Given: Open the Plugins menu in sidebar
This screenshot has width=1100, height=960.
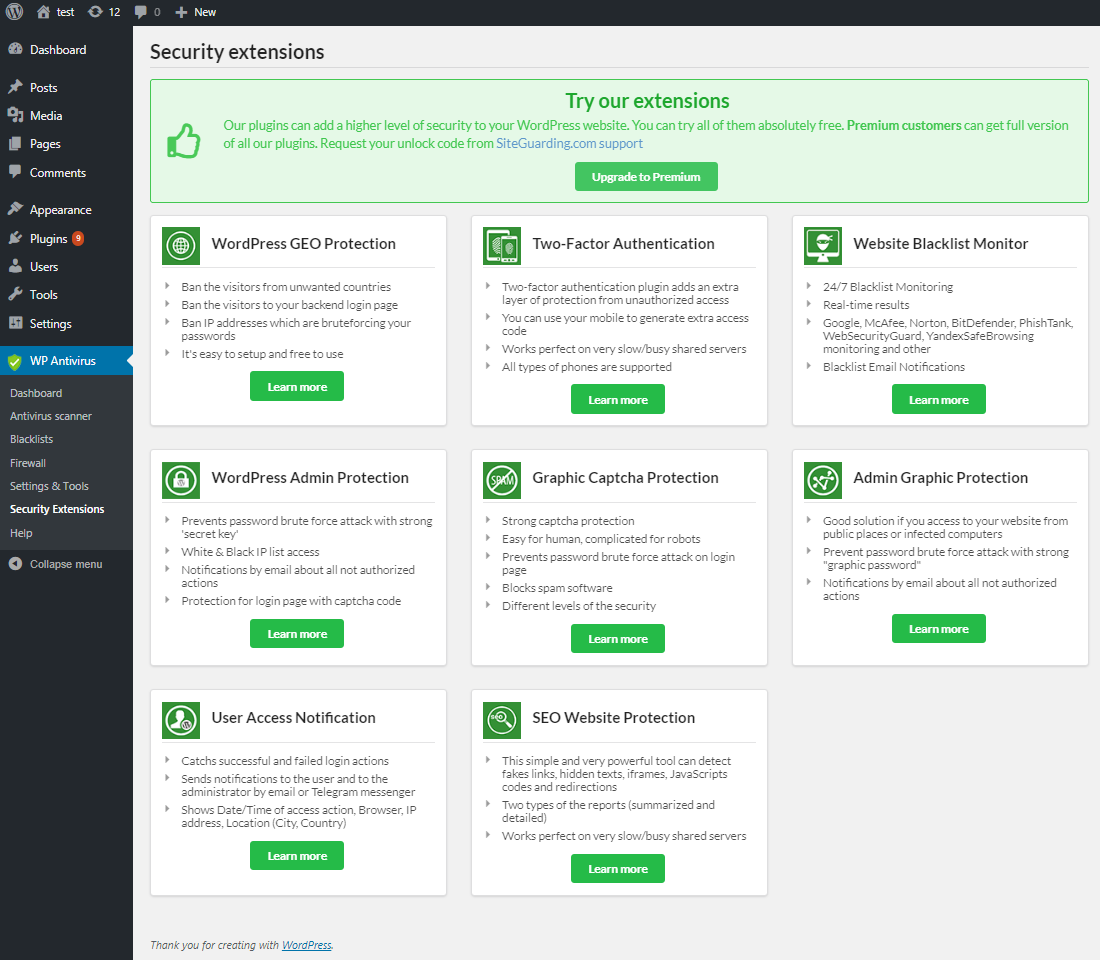Looking at the screenshot, I should tap(48, 239).
